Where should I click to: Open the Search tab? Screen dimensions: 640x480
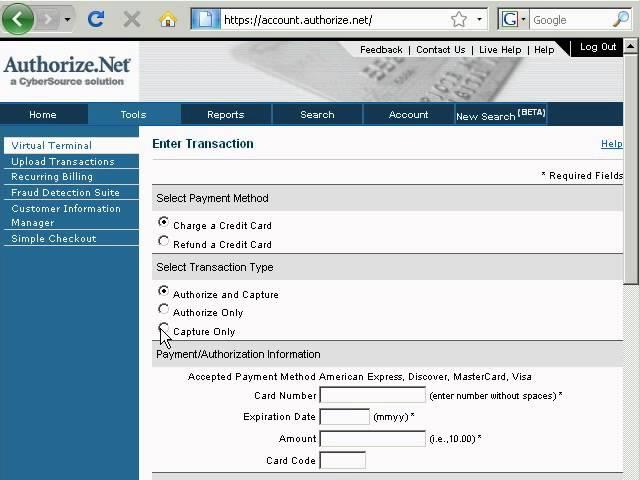tap(318, 115)
